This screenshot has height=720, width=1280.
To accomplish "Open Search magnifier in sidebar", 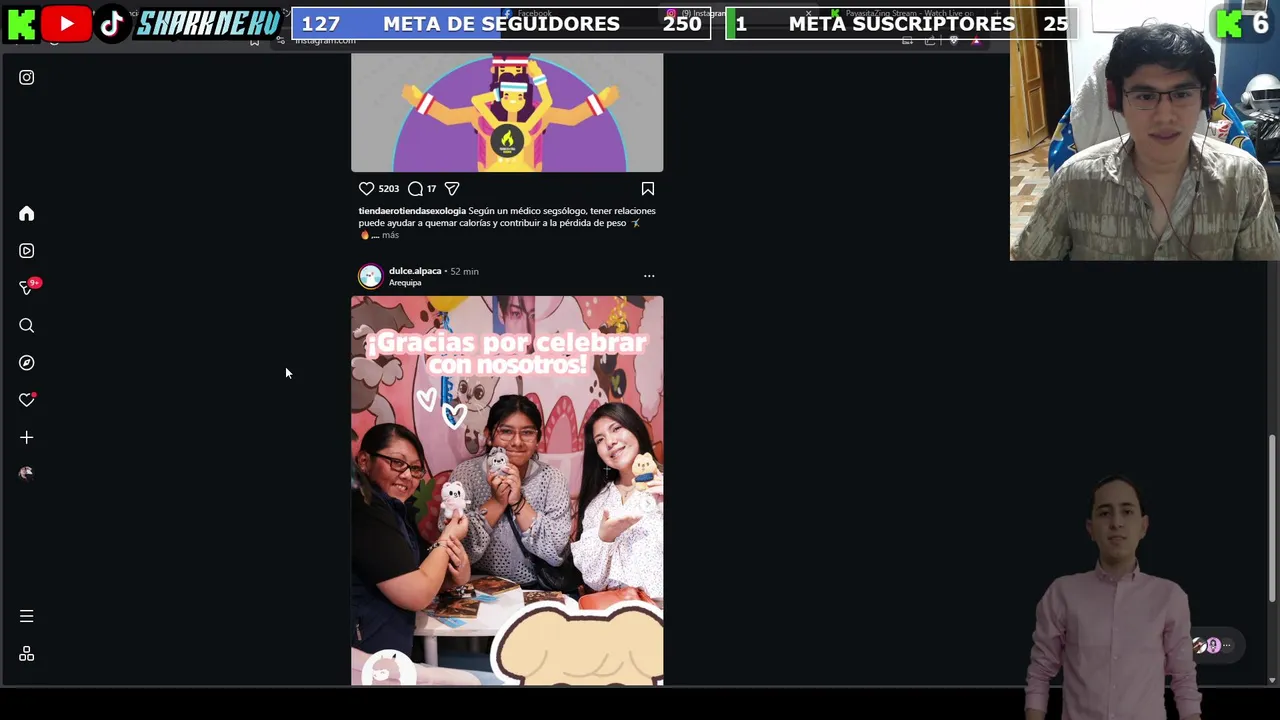I will coord(27,326).
